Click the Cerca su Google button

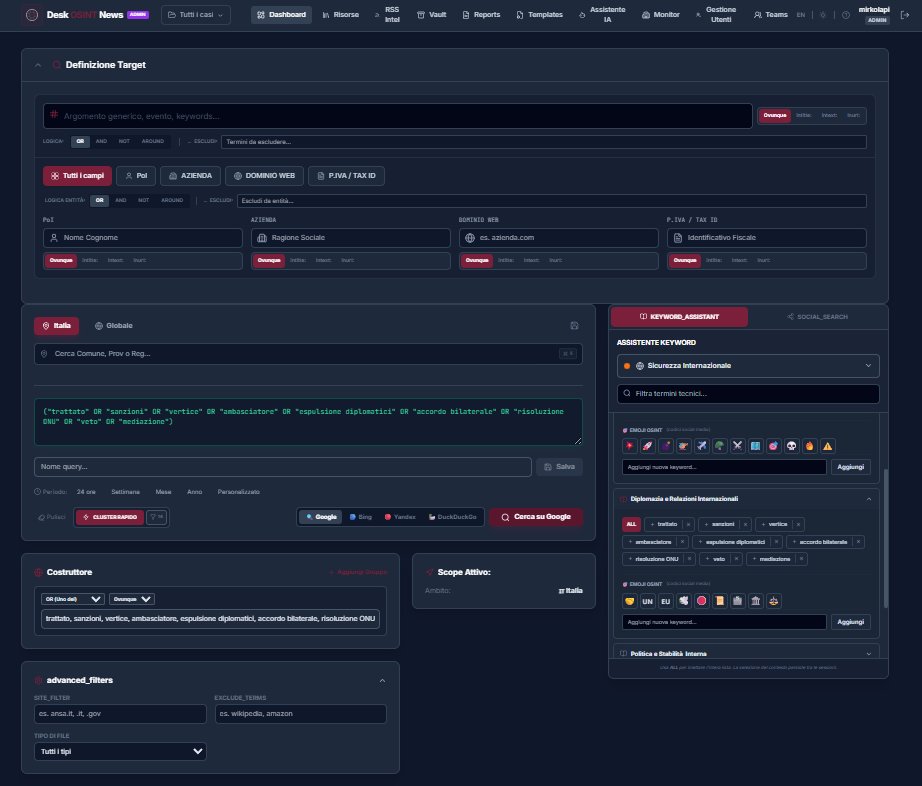click(x=536, y=517)
